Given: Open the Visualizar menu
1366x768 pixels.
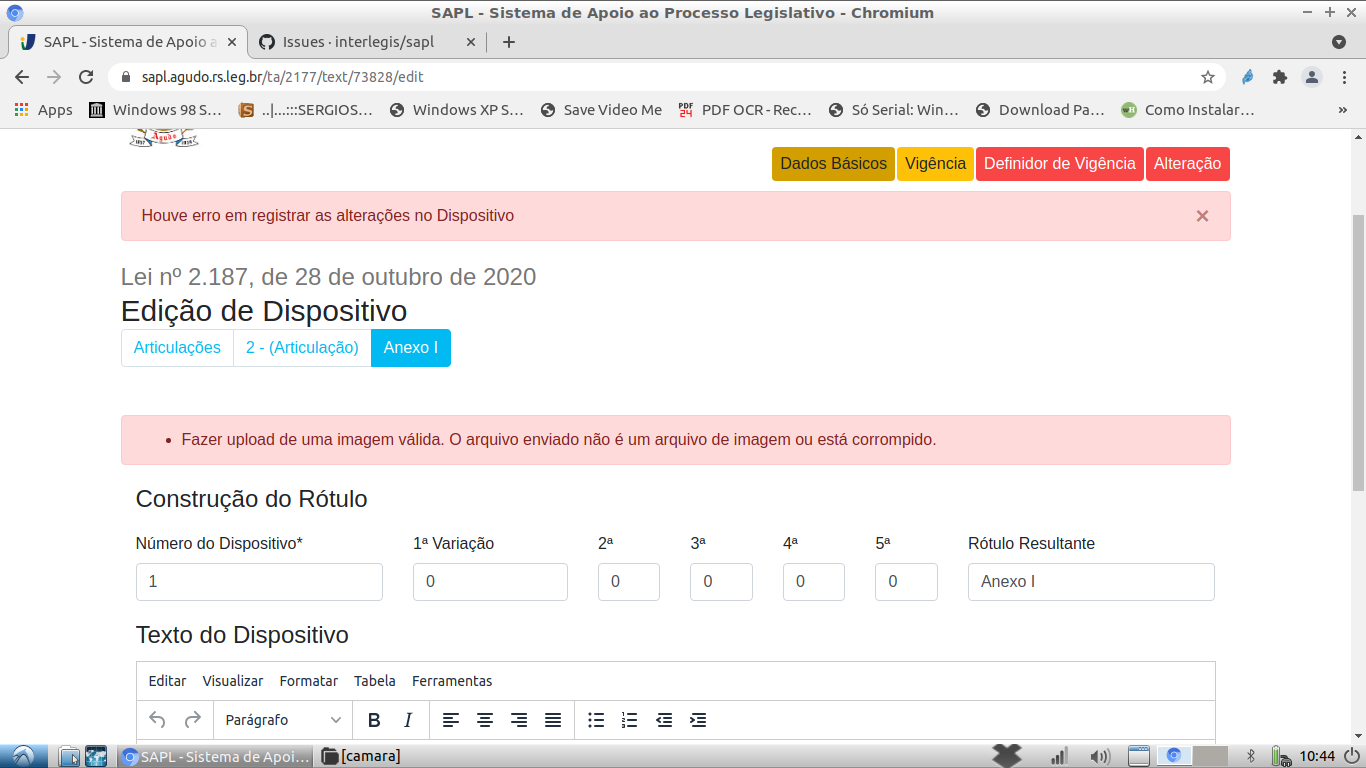Looking at the screenshot, I should point(233,681).
